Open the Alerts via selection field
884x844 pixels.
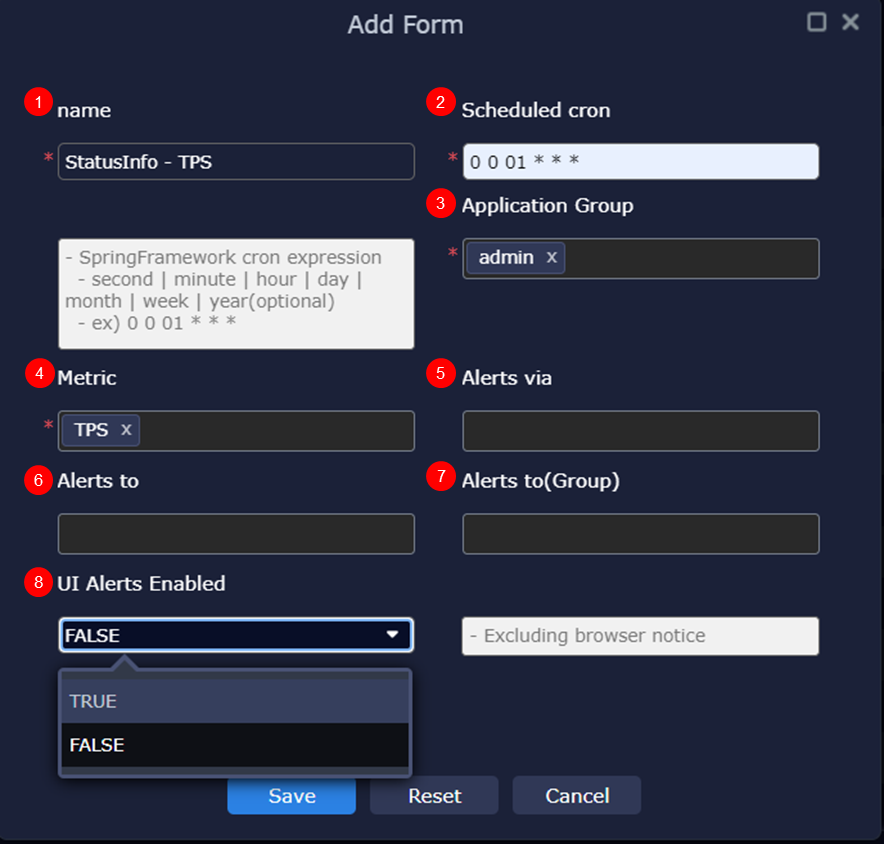pos(640,431)
